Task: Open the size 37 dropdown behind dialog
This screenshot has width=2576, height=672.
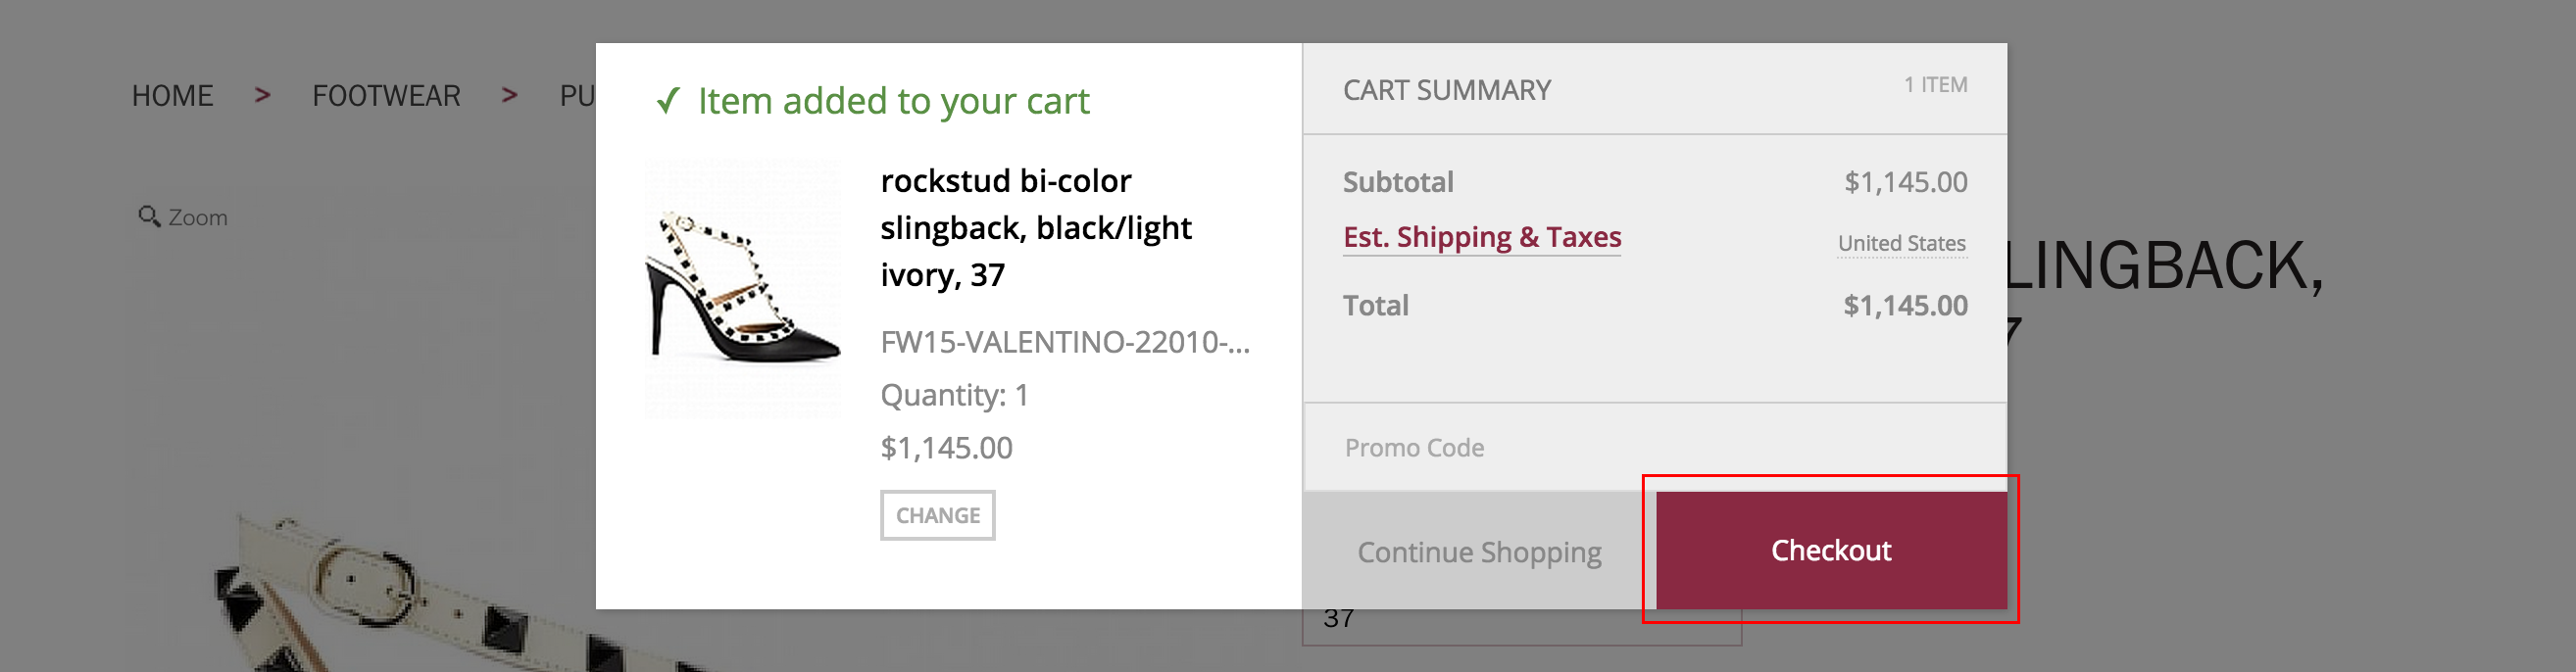Action: (x=1522, y=626)
